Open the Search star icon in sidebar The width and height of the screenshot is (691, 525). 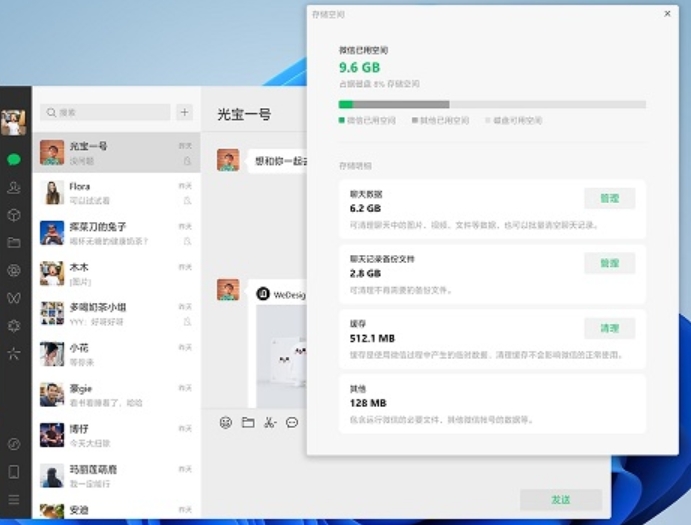14,353
